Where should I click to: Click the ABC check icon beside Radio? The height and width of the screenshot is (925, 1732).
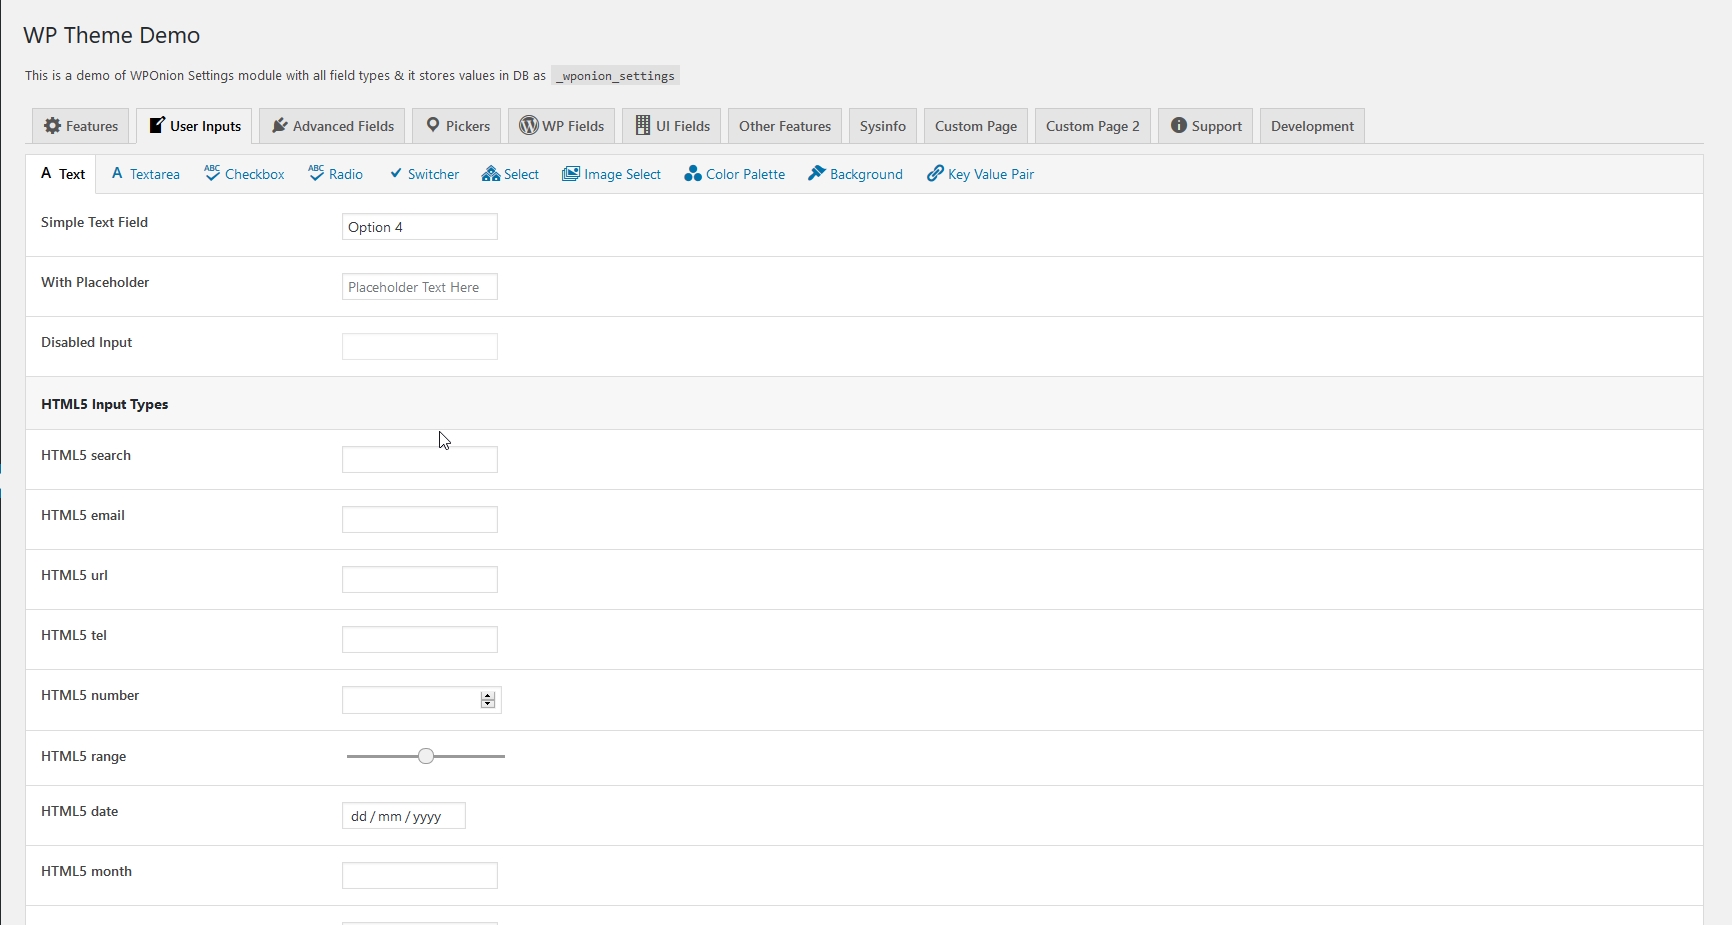click(316, 173)
